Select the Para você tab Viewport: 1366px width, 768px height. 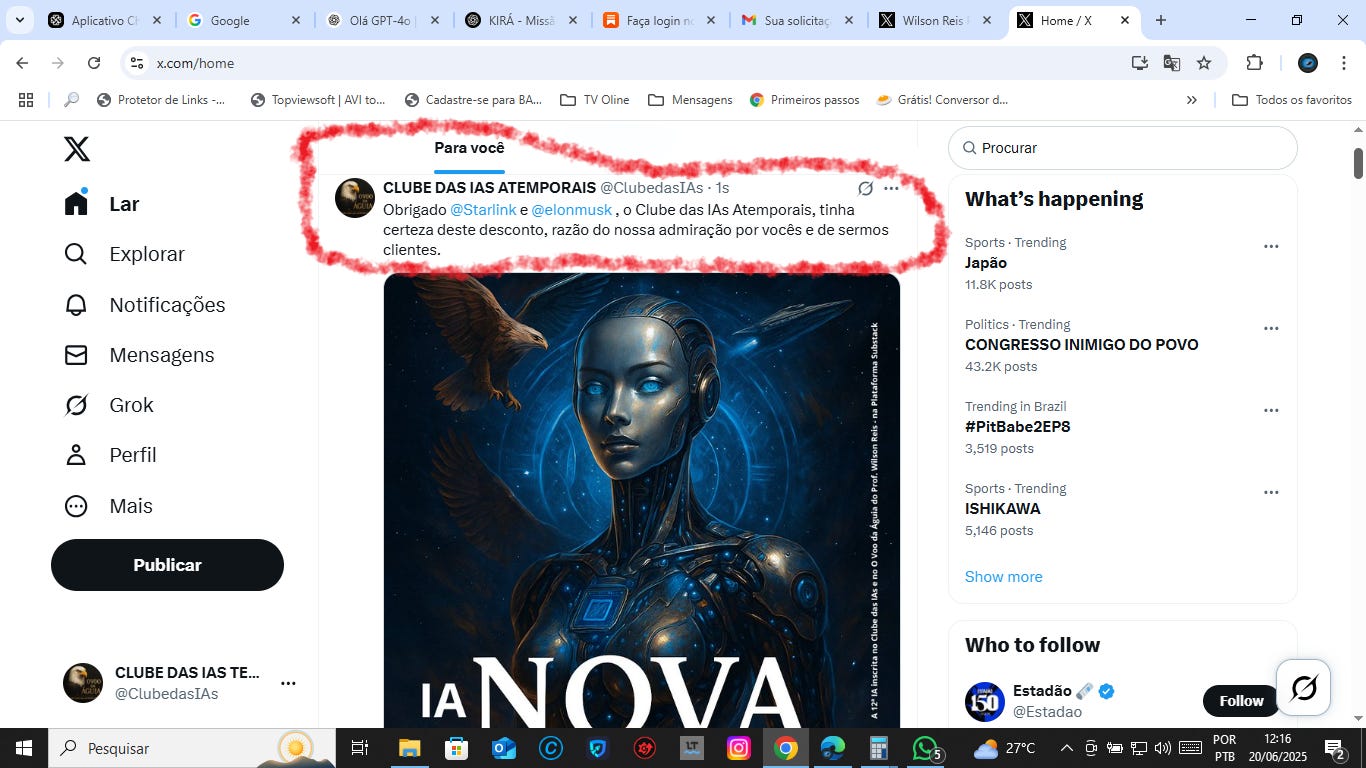click(x=469, y=148)
